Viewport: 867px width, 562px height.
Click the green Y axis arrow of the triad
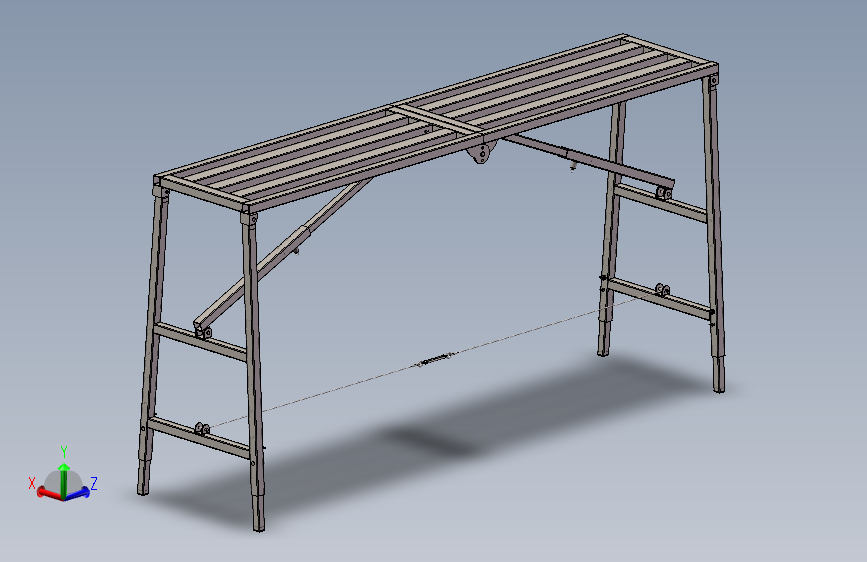coord(64,480)
